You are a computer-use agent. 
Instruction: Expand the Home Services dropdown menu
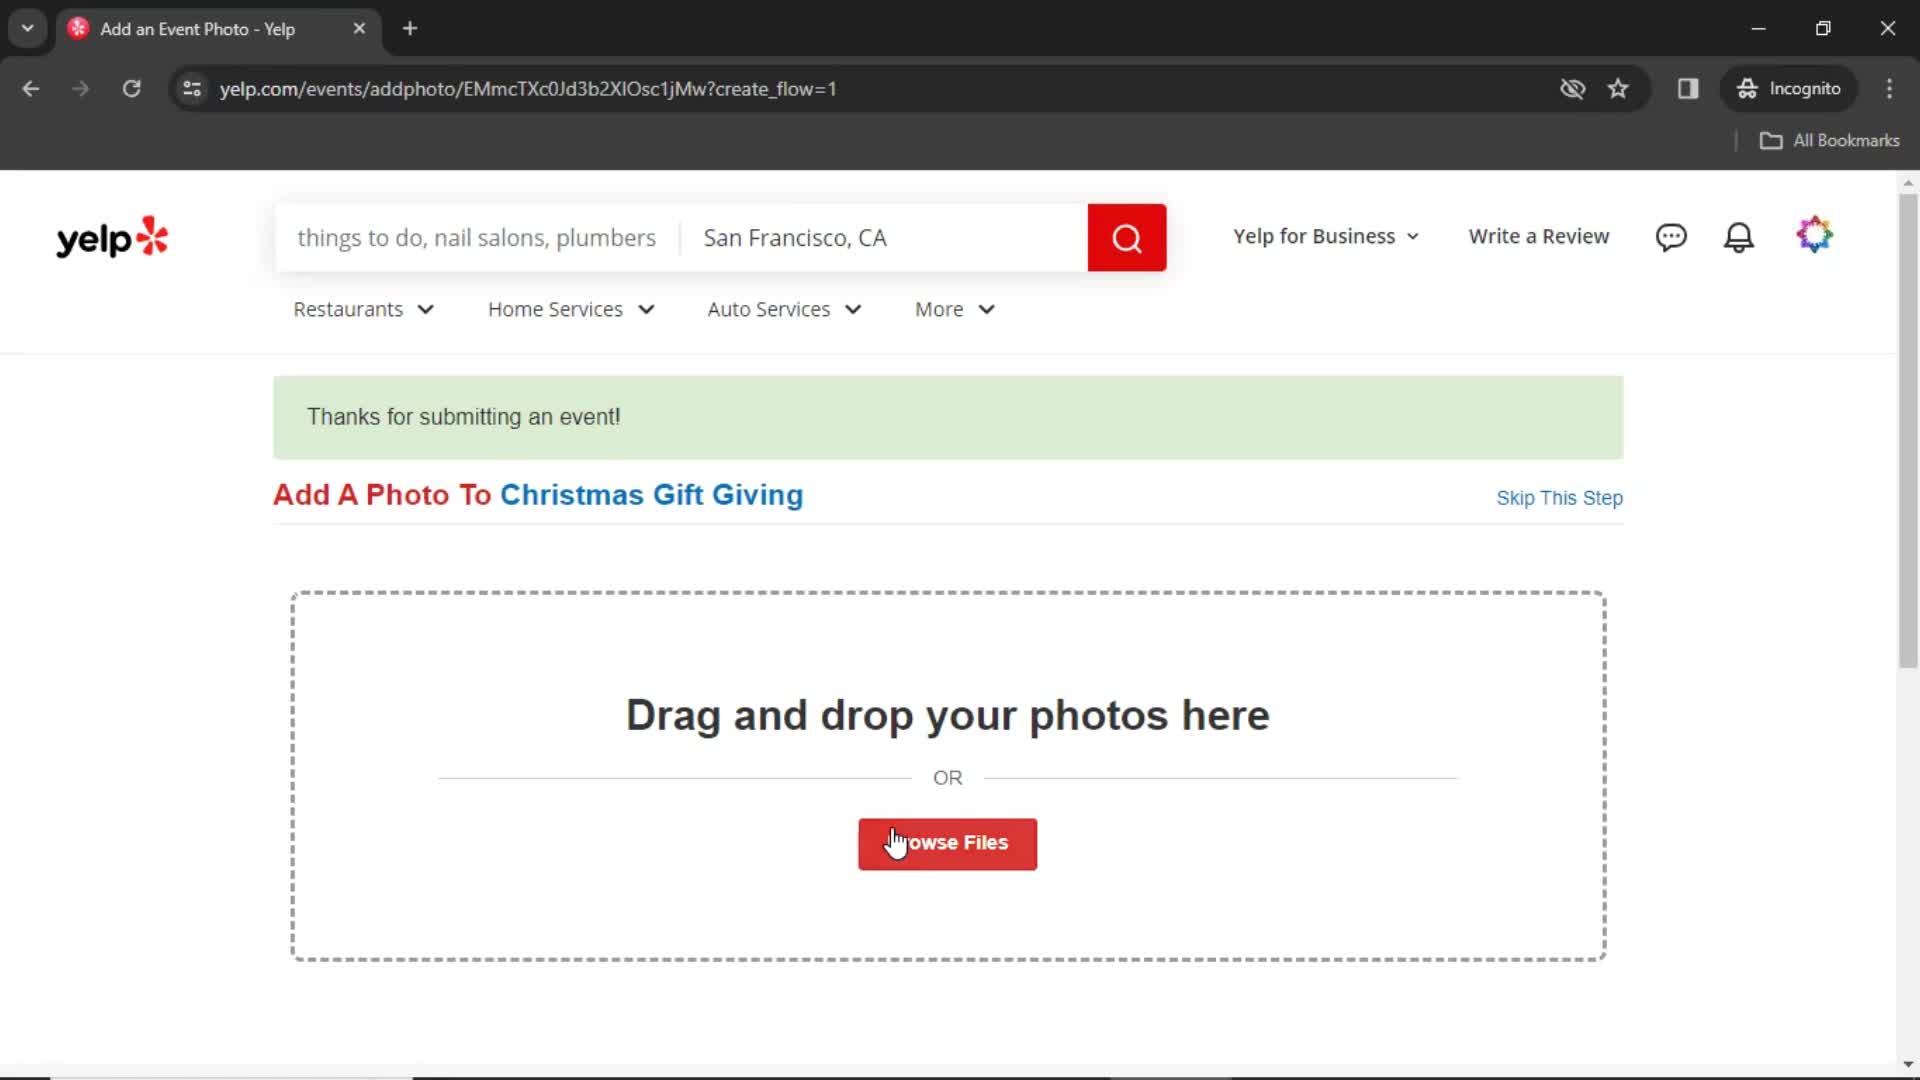pos(571,309)
